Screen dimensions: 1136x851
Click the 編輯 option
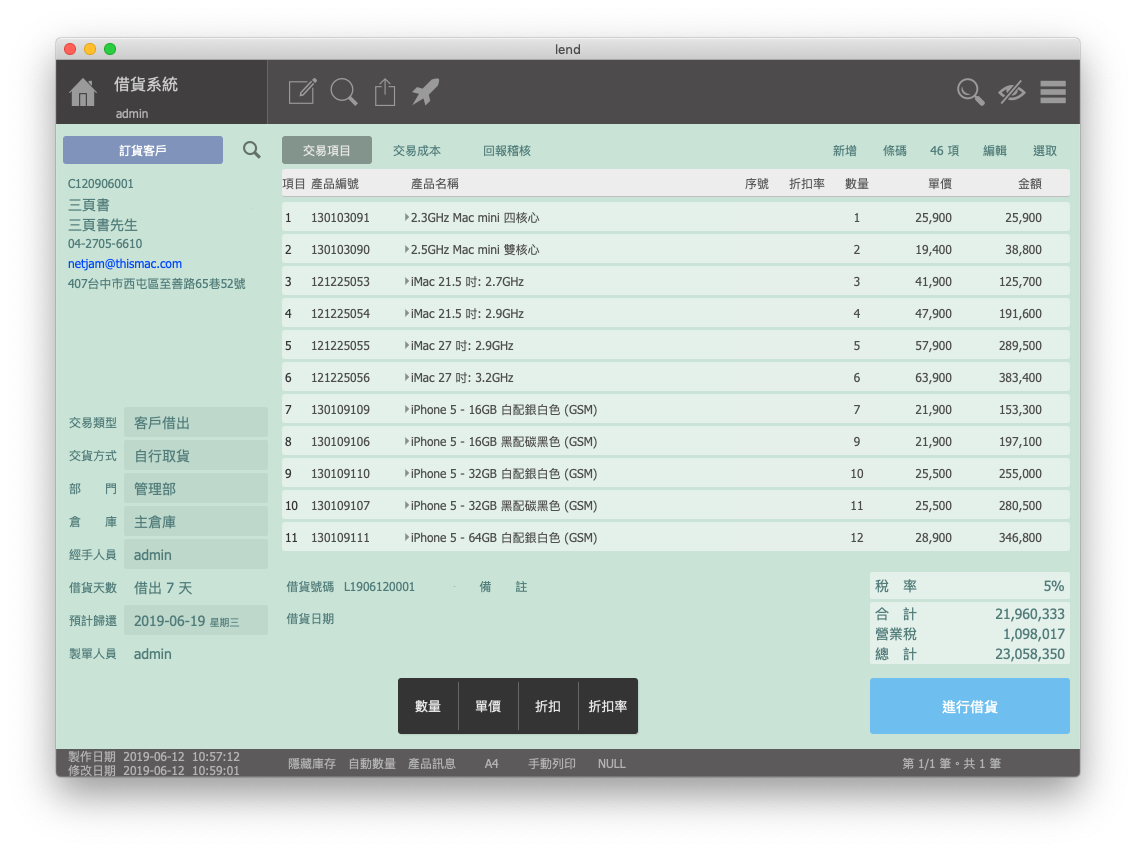click(x=994, y=151)
